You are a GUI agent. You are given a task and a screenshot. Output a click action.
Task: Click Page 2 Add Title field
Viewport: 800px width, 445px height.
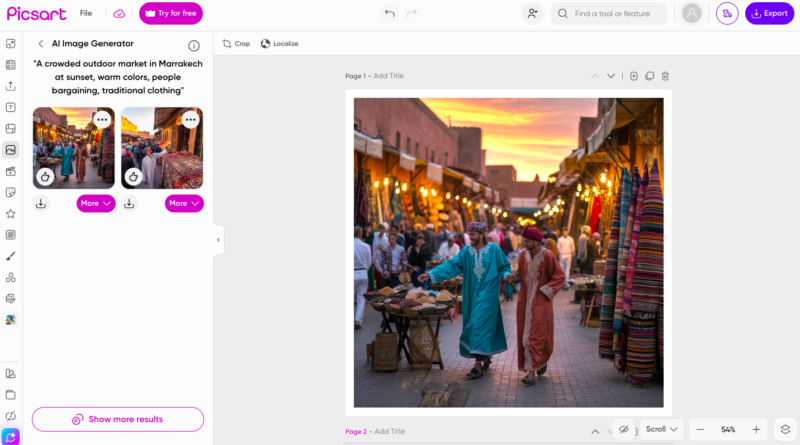coord(389,431)
